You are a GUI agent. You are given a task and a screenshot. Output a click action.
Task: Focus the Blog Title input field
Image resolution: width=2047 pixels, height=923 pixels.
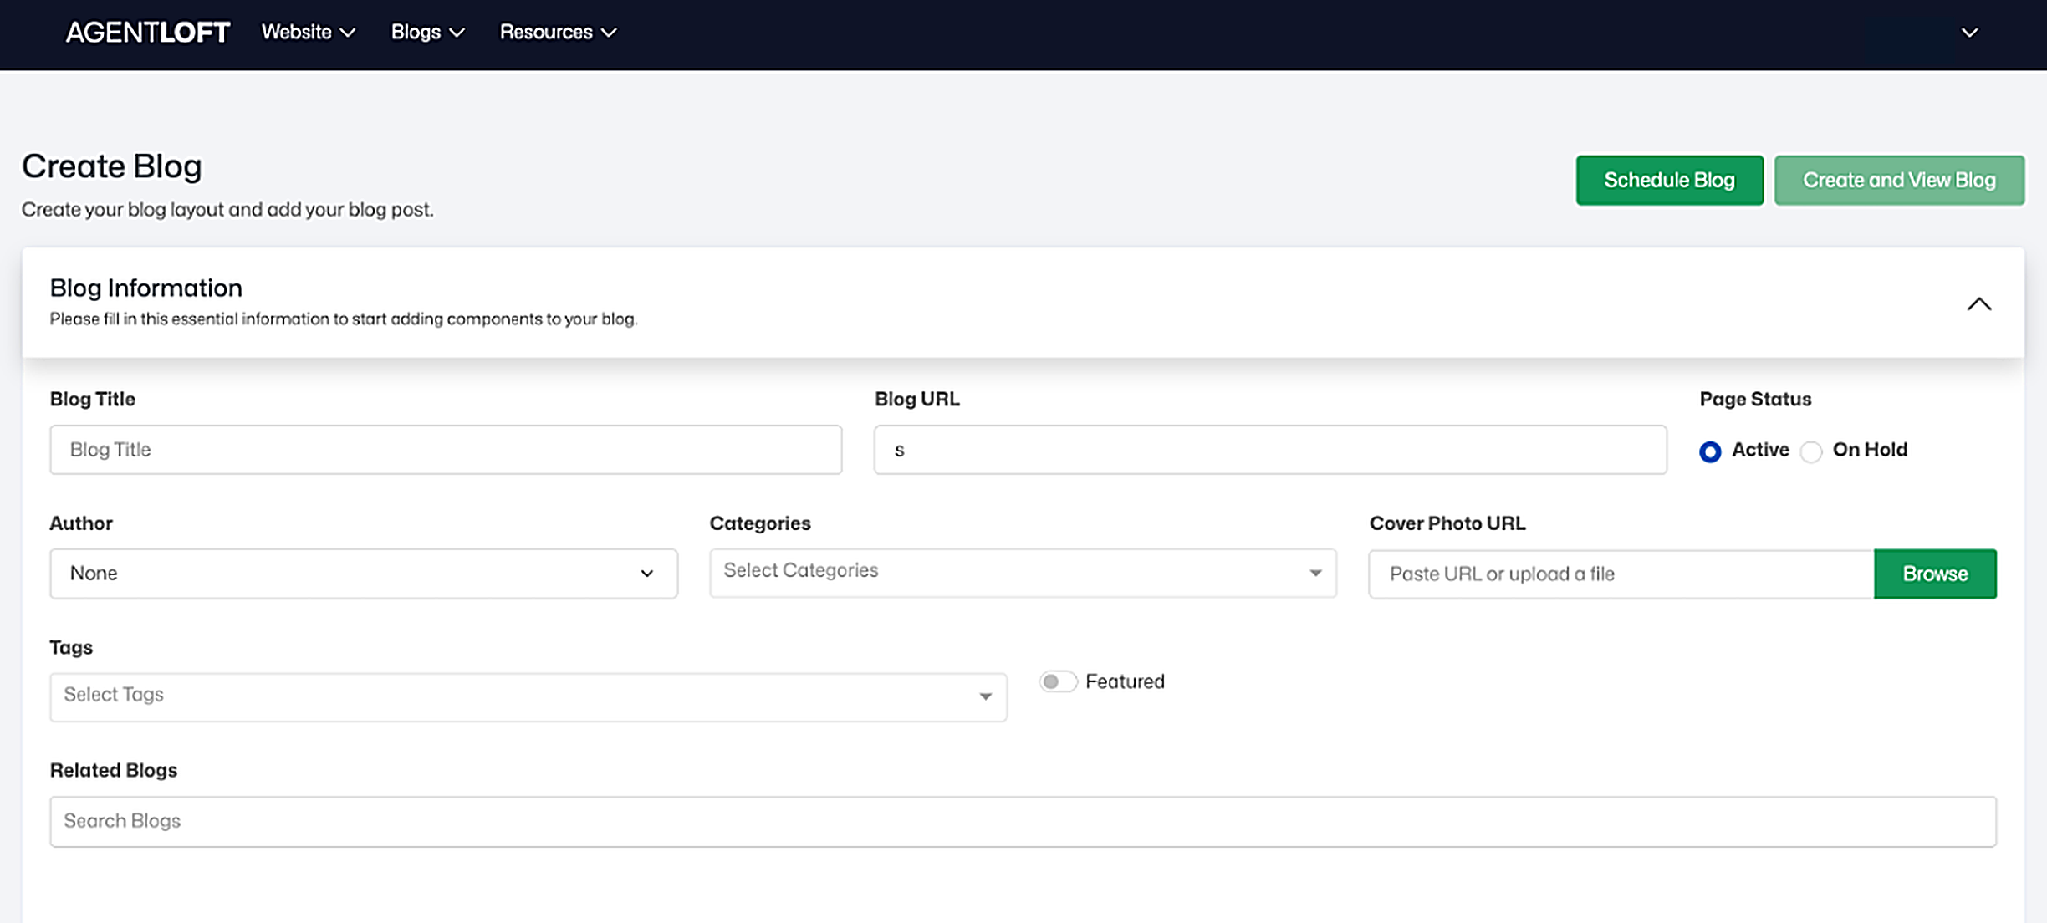446,450
